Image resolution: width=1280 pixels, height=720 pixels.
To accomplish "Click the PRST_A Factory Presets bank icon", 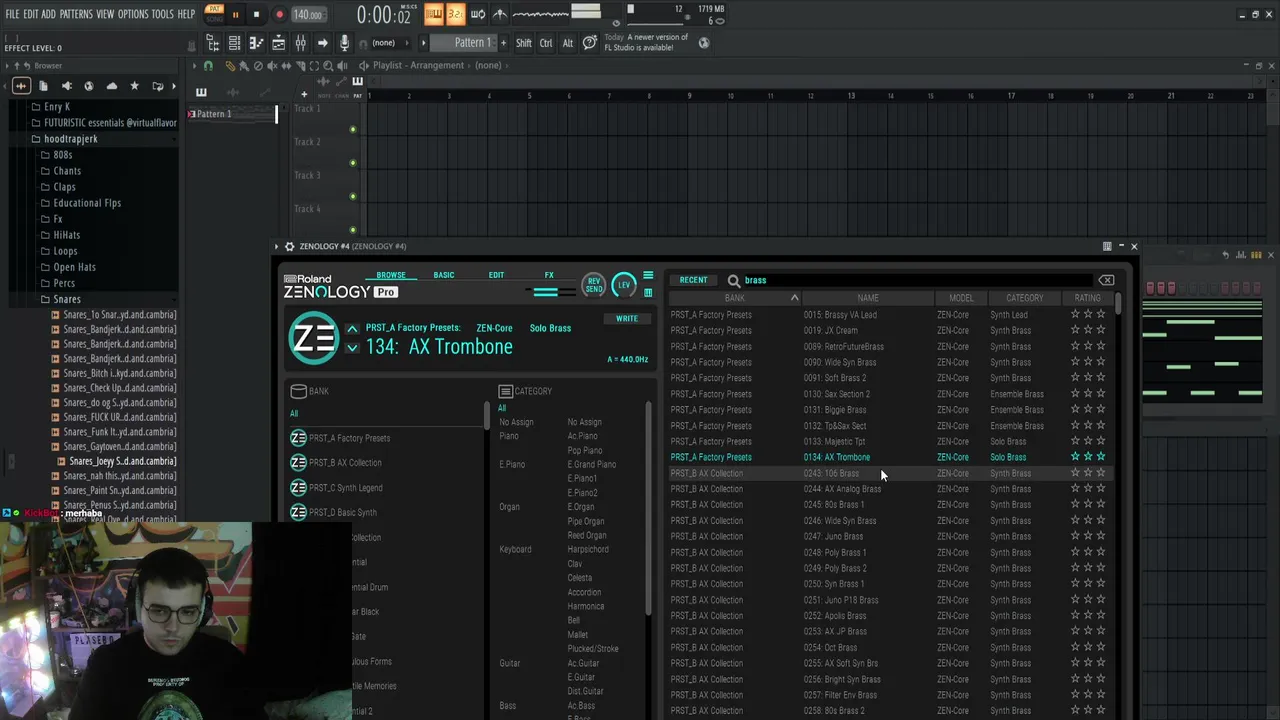I will point(298,438).
